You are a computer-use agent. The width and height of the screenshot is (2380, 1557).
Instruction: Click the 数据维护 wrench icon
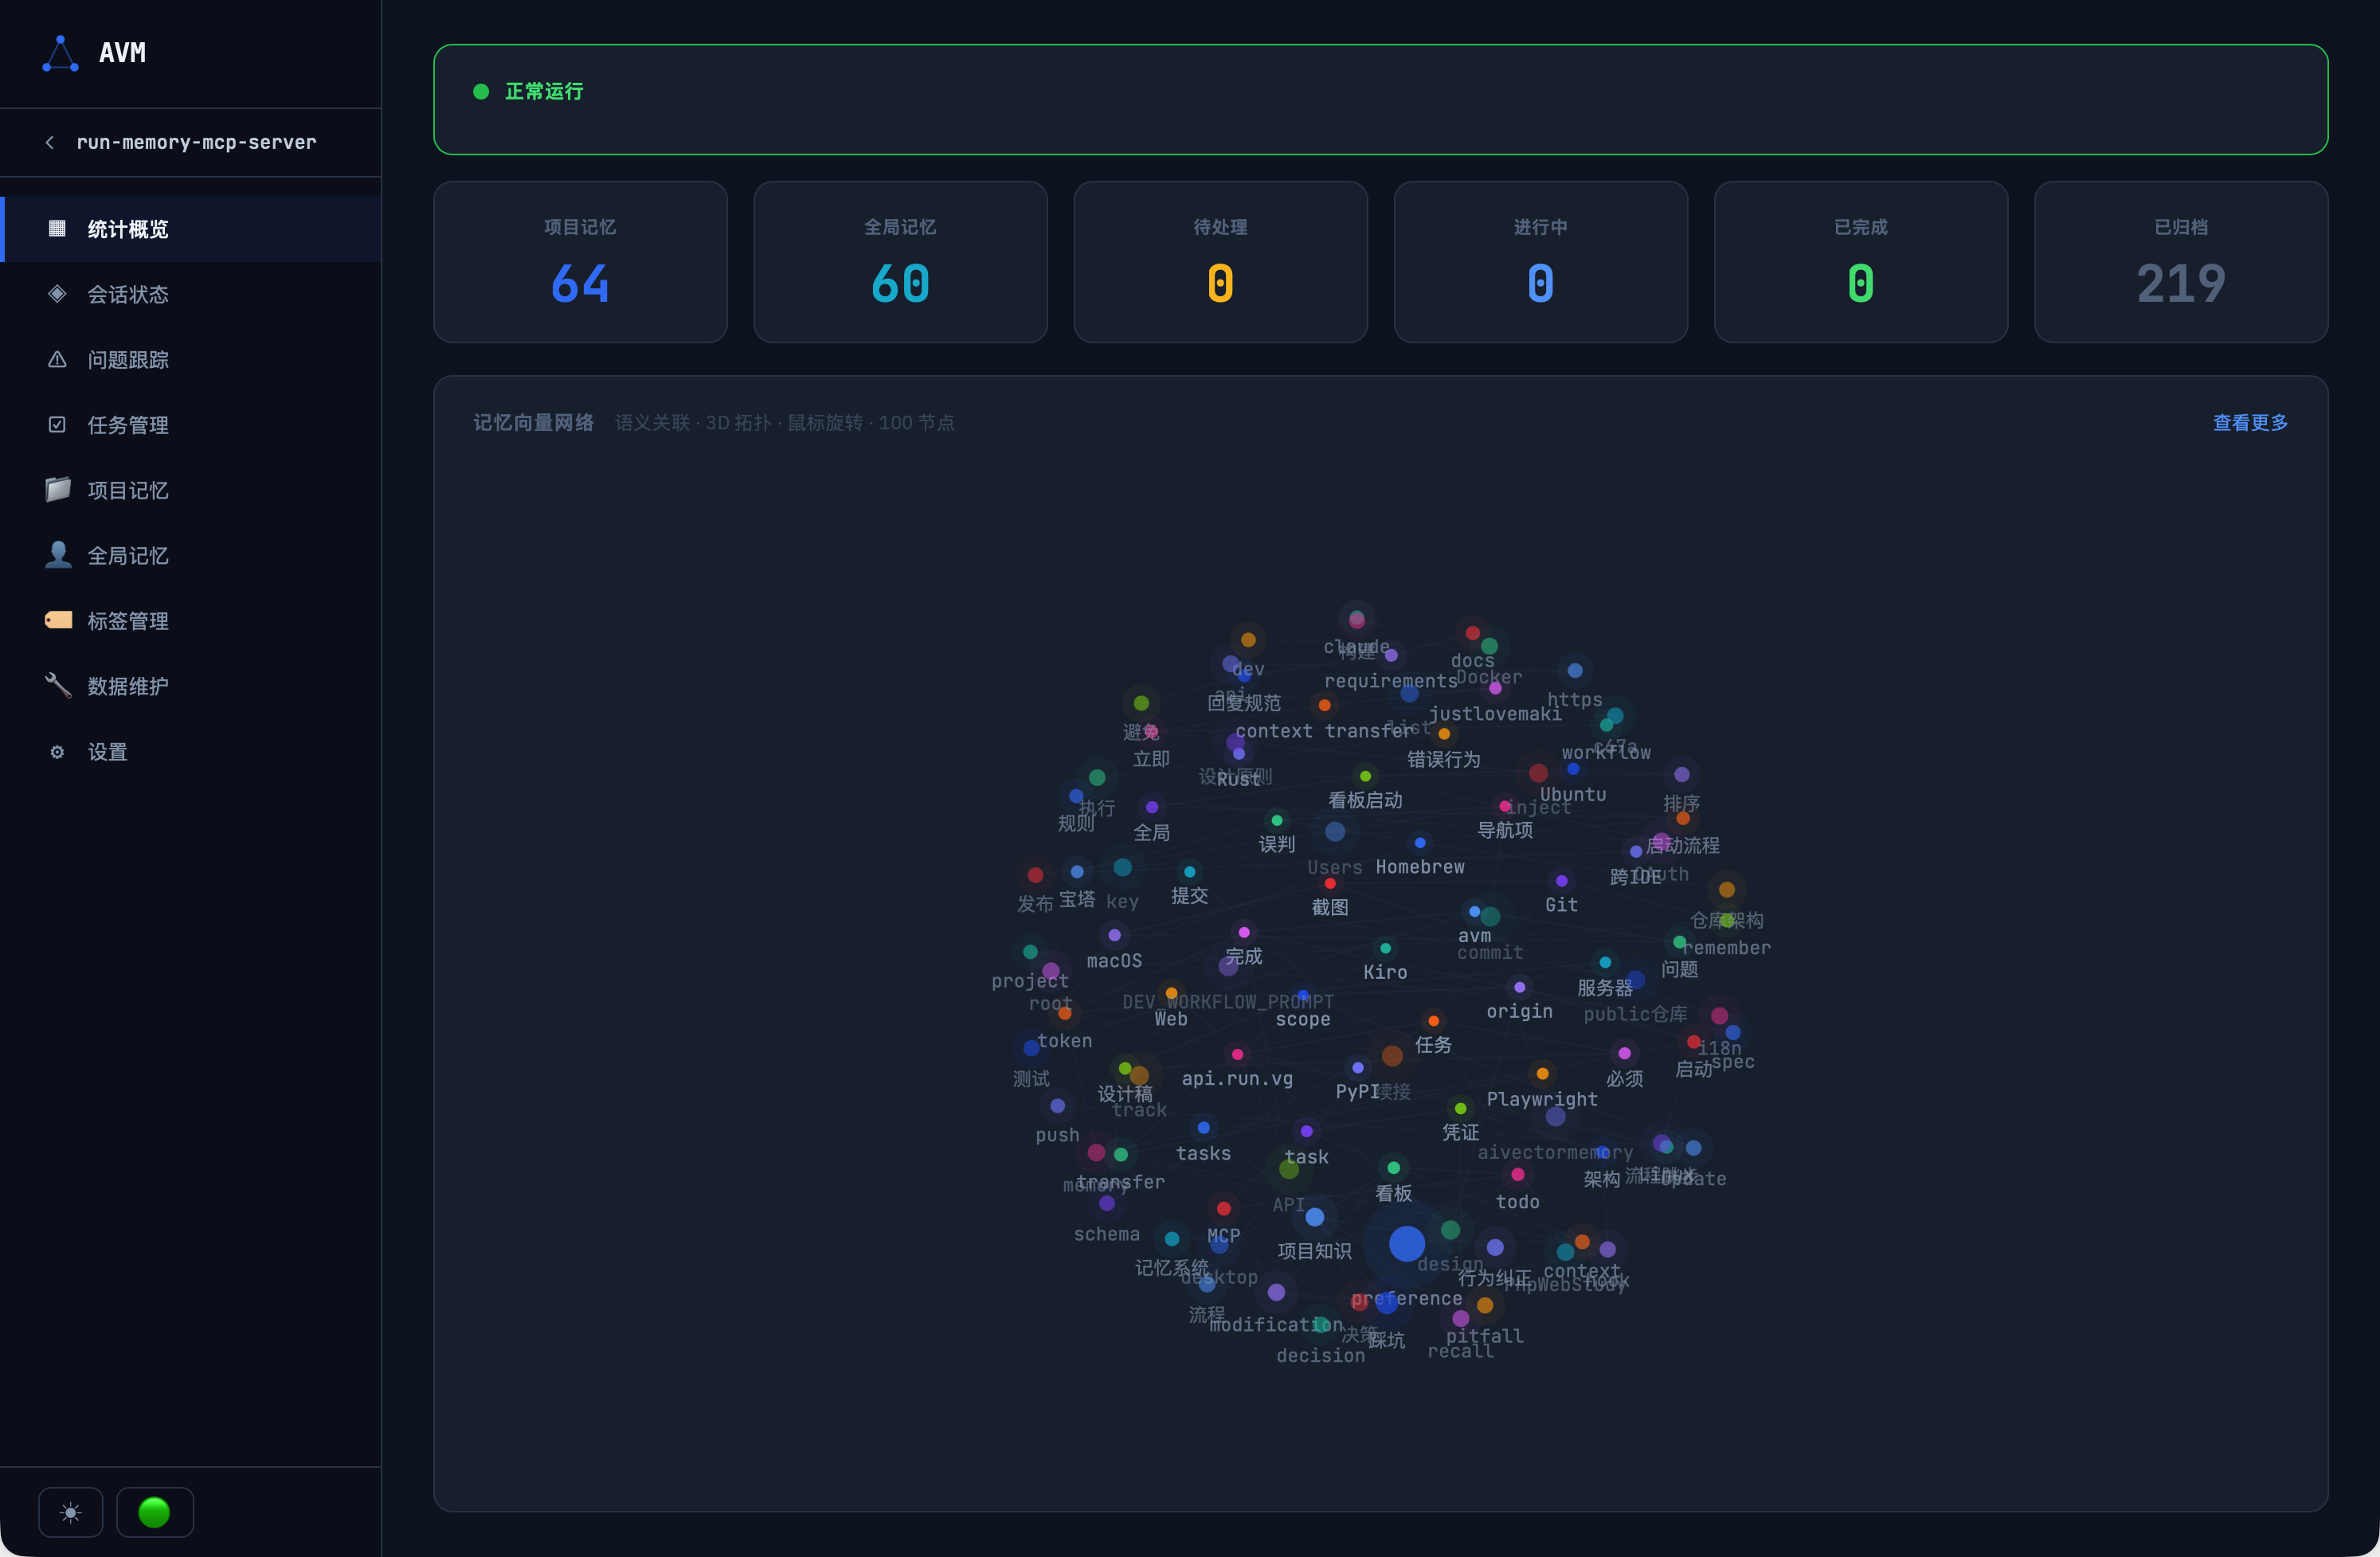(58, 685)
